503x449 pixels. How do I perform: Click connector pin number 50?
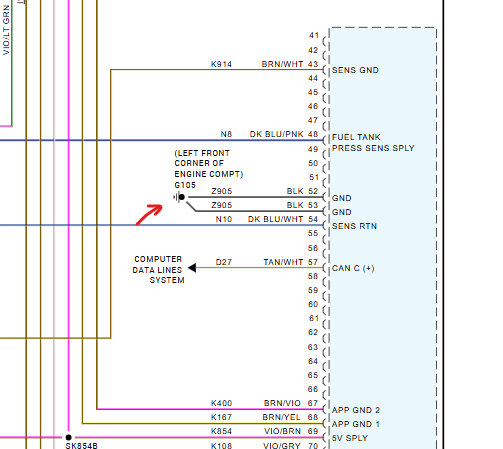click(313, 163)
